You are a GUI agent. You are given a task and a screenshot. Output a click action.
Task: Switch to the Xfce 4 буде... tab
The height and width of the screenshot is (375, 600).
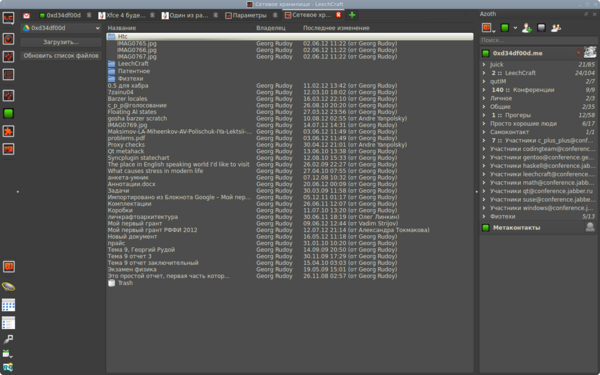(x=126, y=15)
